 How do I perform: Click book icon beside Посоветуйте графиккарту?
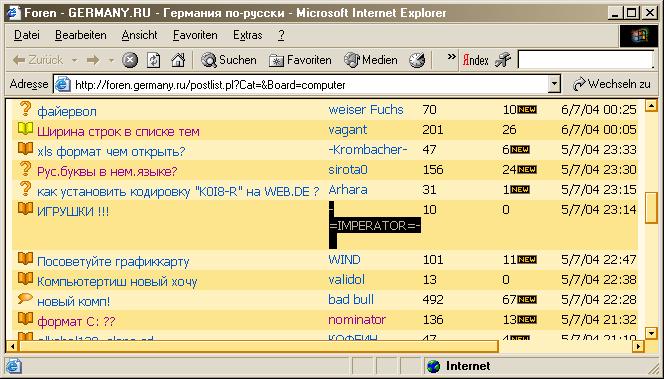[25, 258]
